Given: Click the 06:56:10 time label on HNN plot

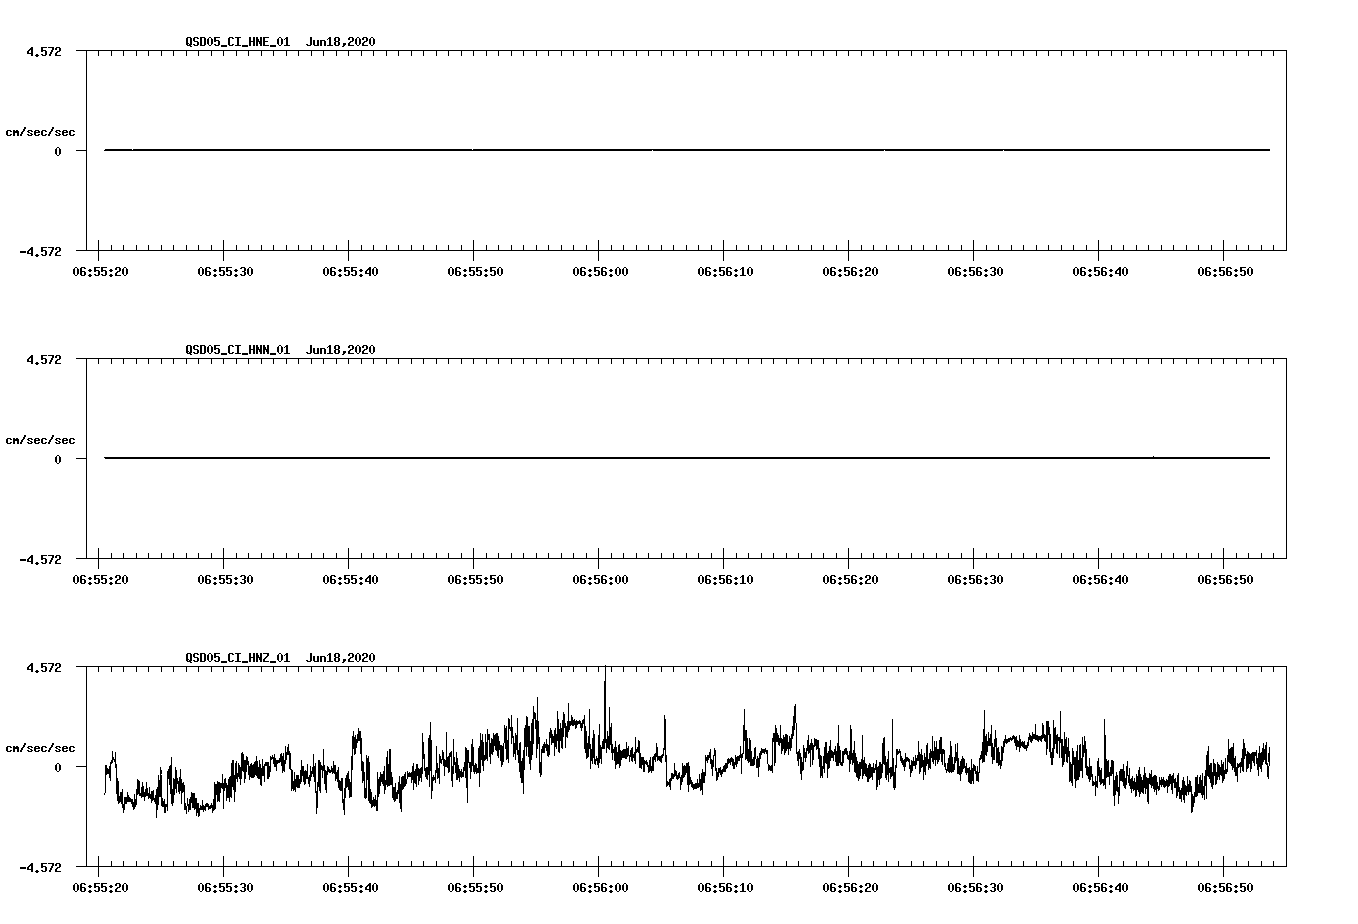Looking at the screenshot, I should click(724, 580).
